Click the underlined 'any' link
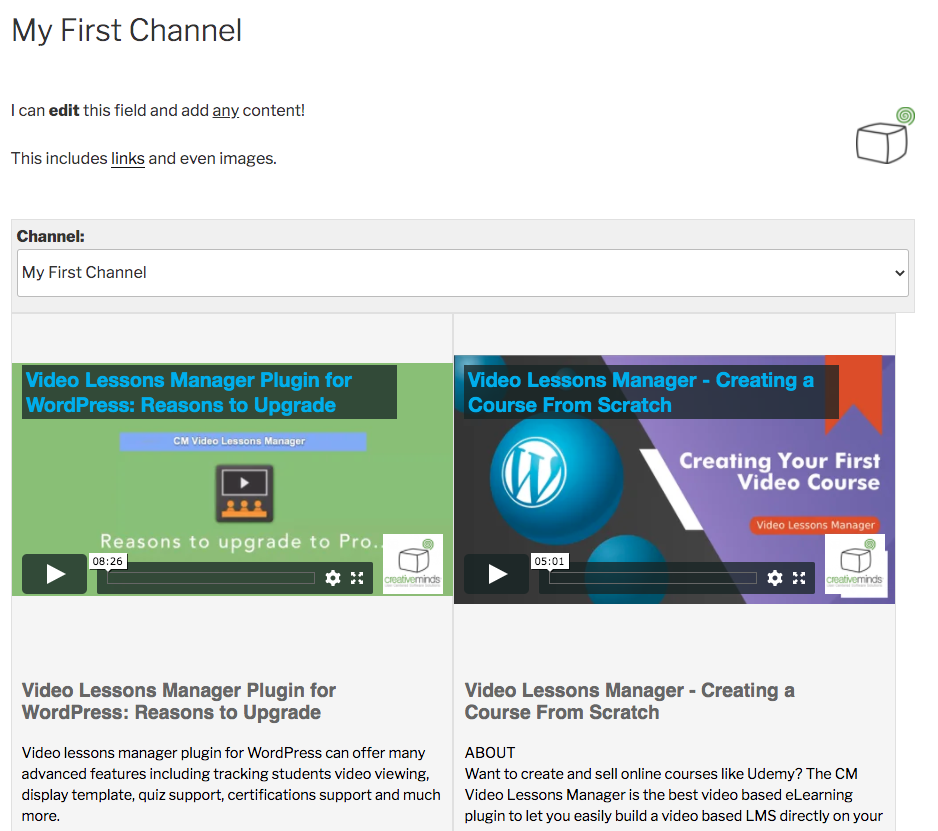938x831 pixels. pyautogui.click(x=226, y=111)
